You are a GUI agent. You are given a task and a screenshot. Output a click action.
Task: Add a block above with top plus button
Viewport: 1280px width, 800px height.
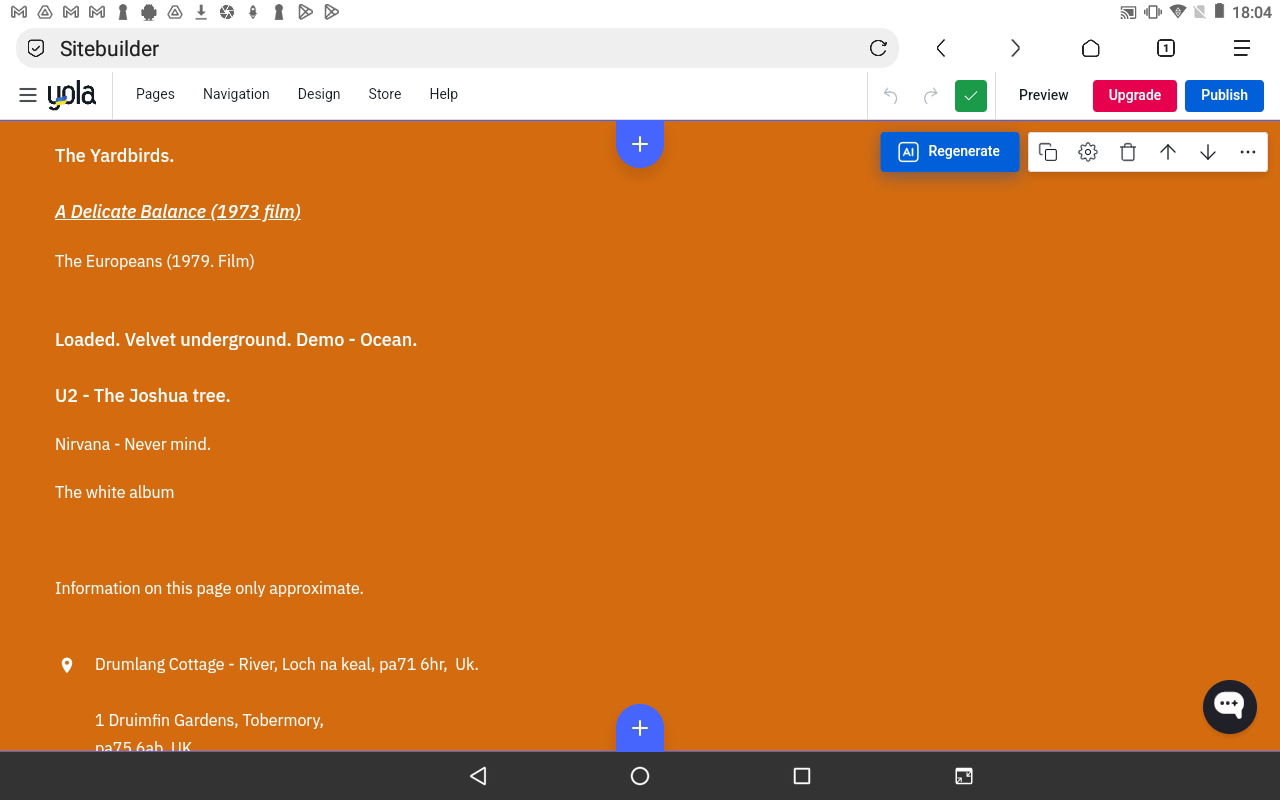[x=640, y=144]
